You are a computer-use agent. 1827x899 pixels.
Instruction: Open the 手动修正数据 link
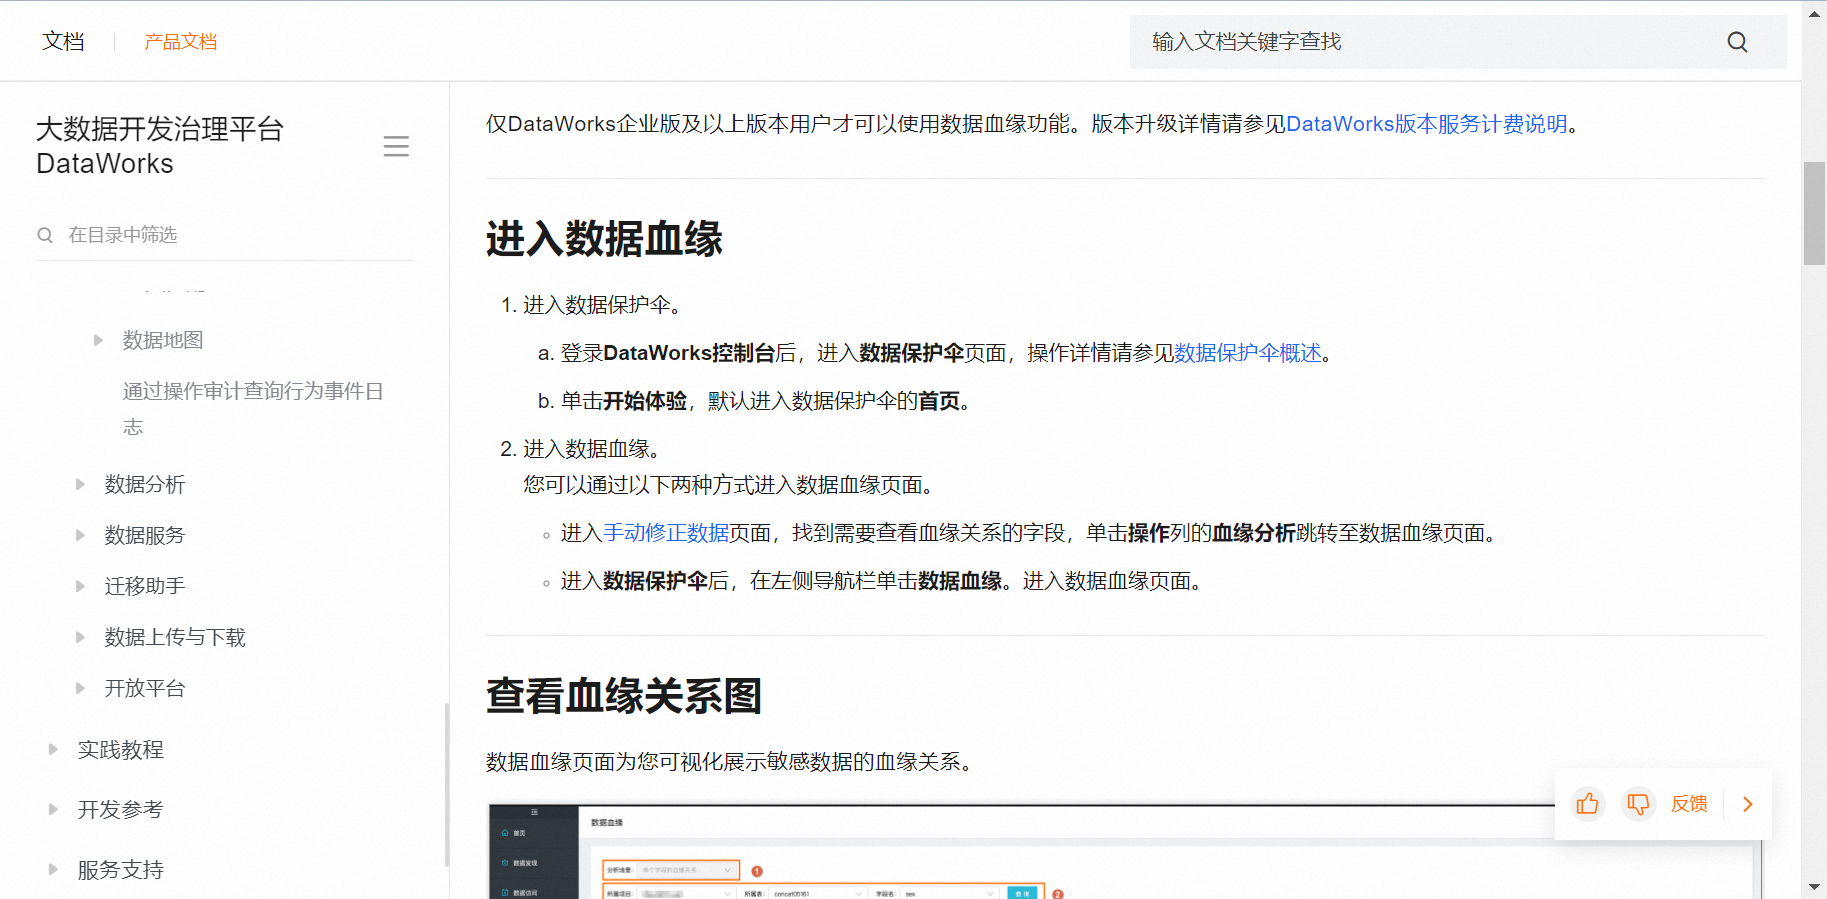pyautogui.click(x=666, y=533)
